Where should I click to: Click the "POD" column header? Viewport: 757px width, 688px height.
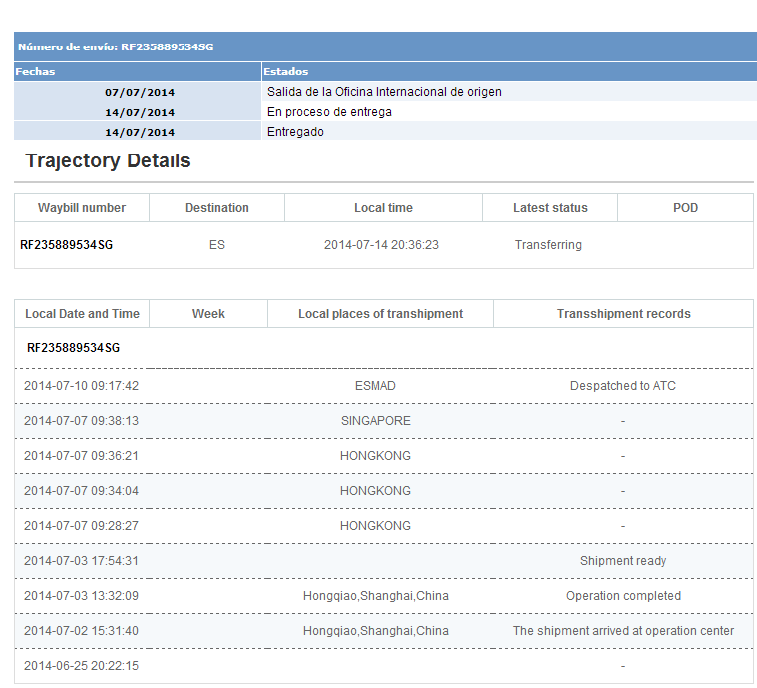(685, 208)
